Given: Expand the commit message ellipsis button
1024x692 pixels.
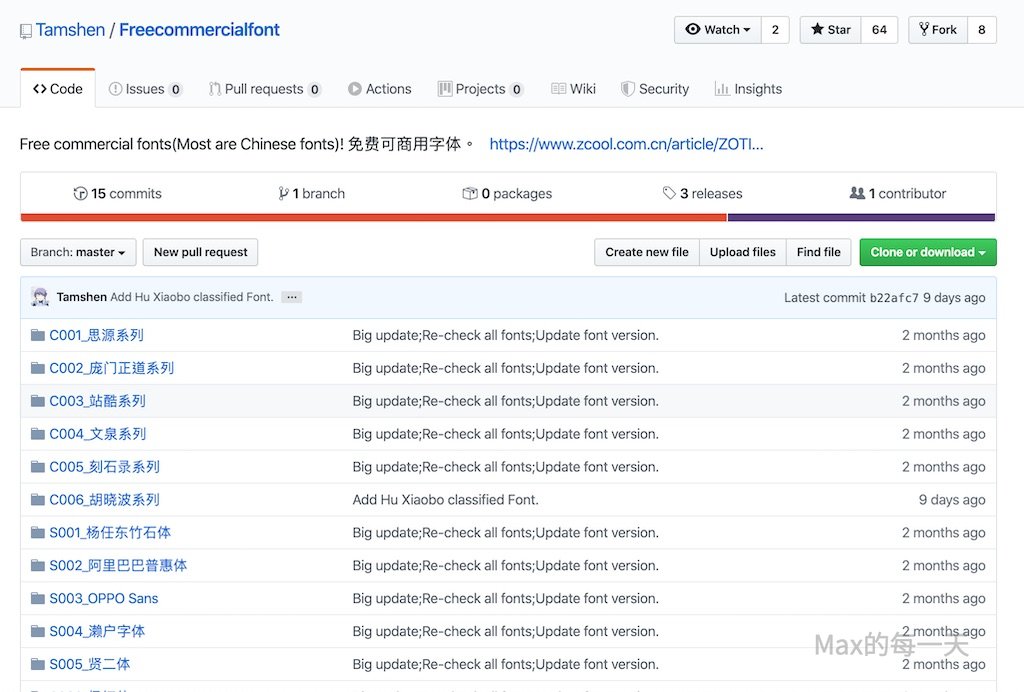Looking at the screenshot, I should pos(291,297).
